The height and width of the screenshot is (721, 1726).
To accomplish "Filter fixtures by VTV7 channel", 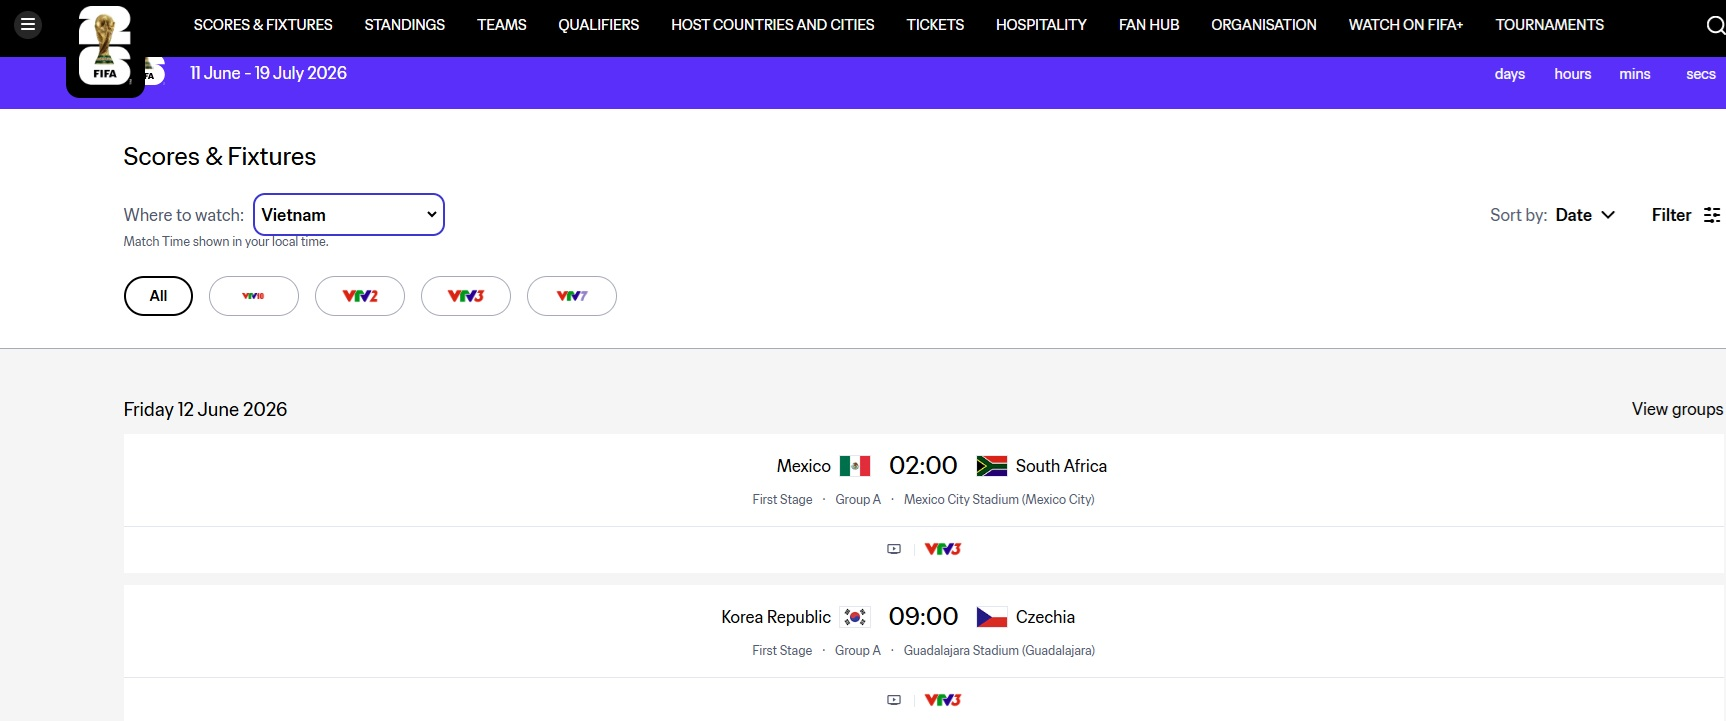I will (x=572, y=296).
